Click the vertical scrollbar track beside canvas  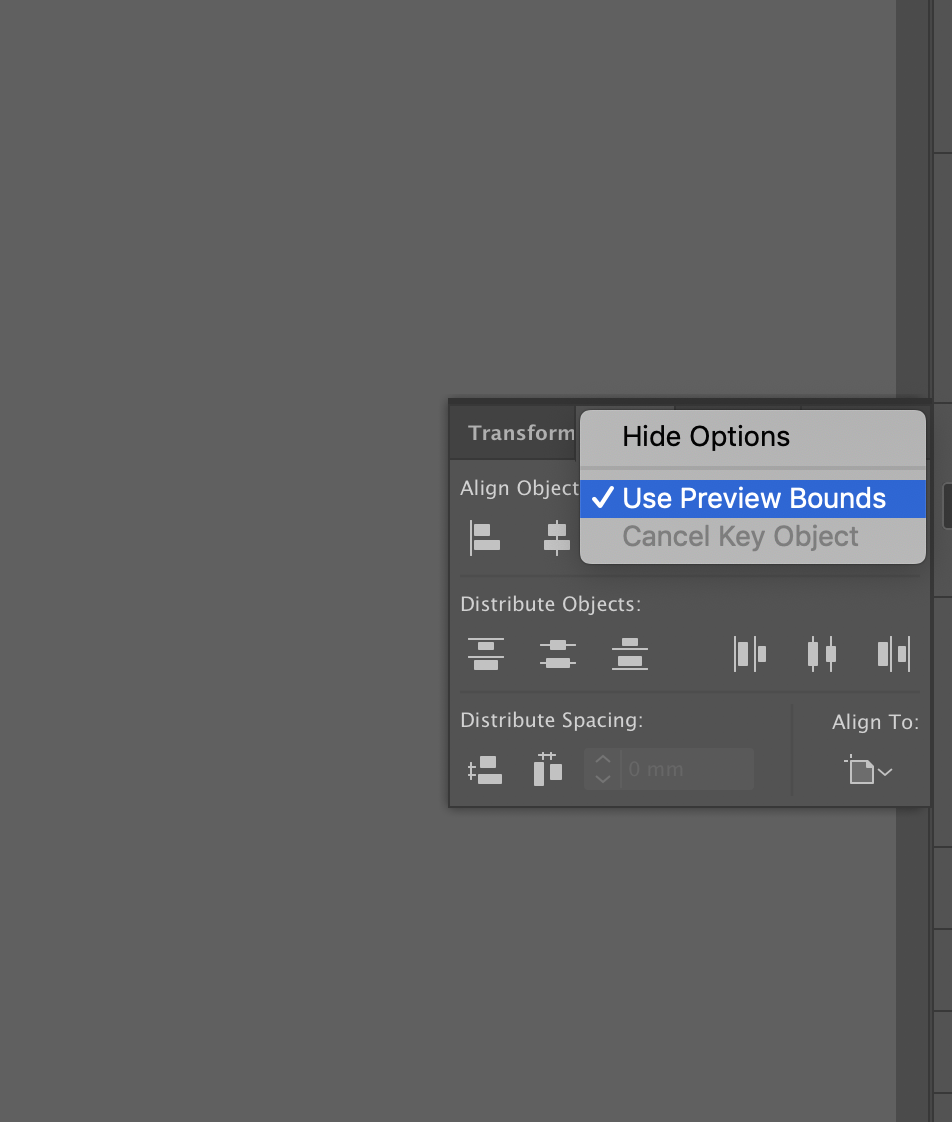pos(911,200)
